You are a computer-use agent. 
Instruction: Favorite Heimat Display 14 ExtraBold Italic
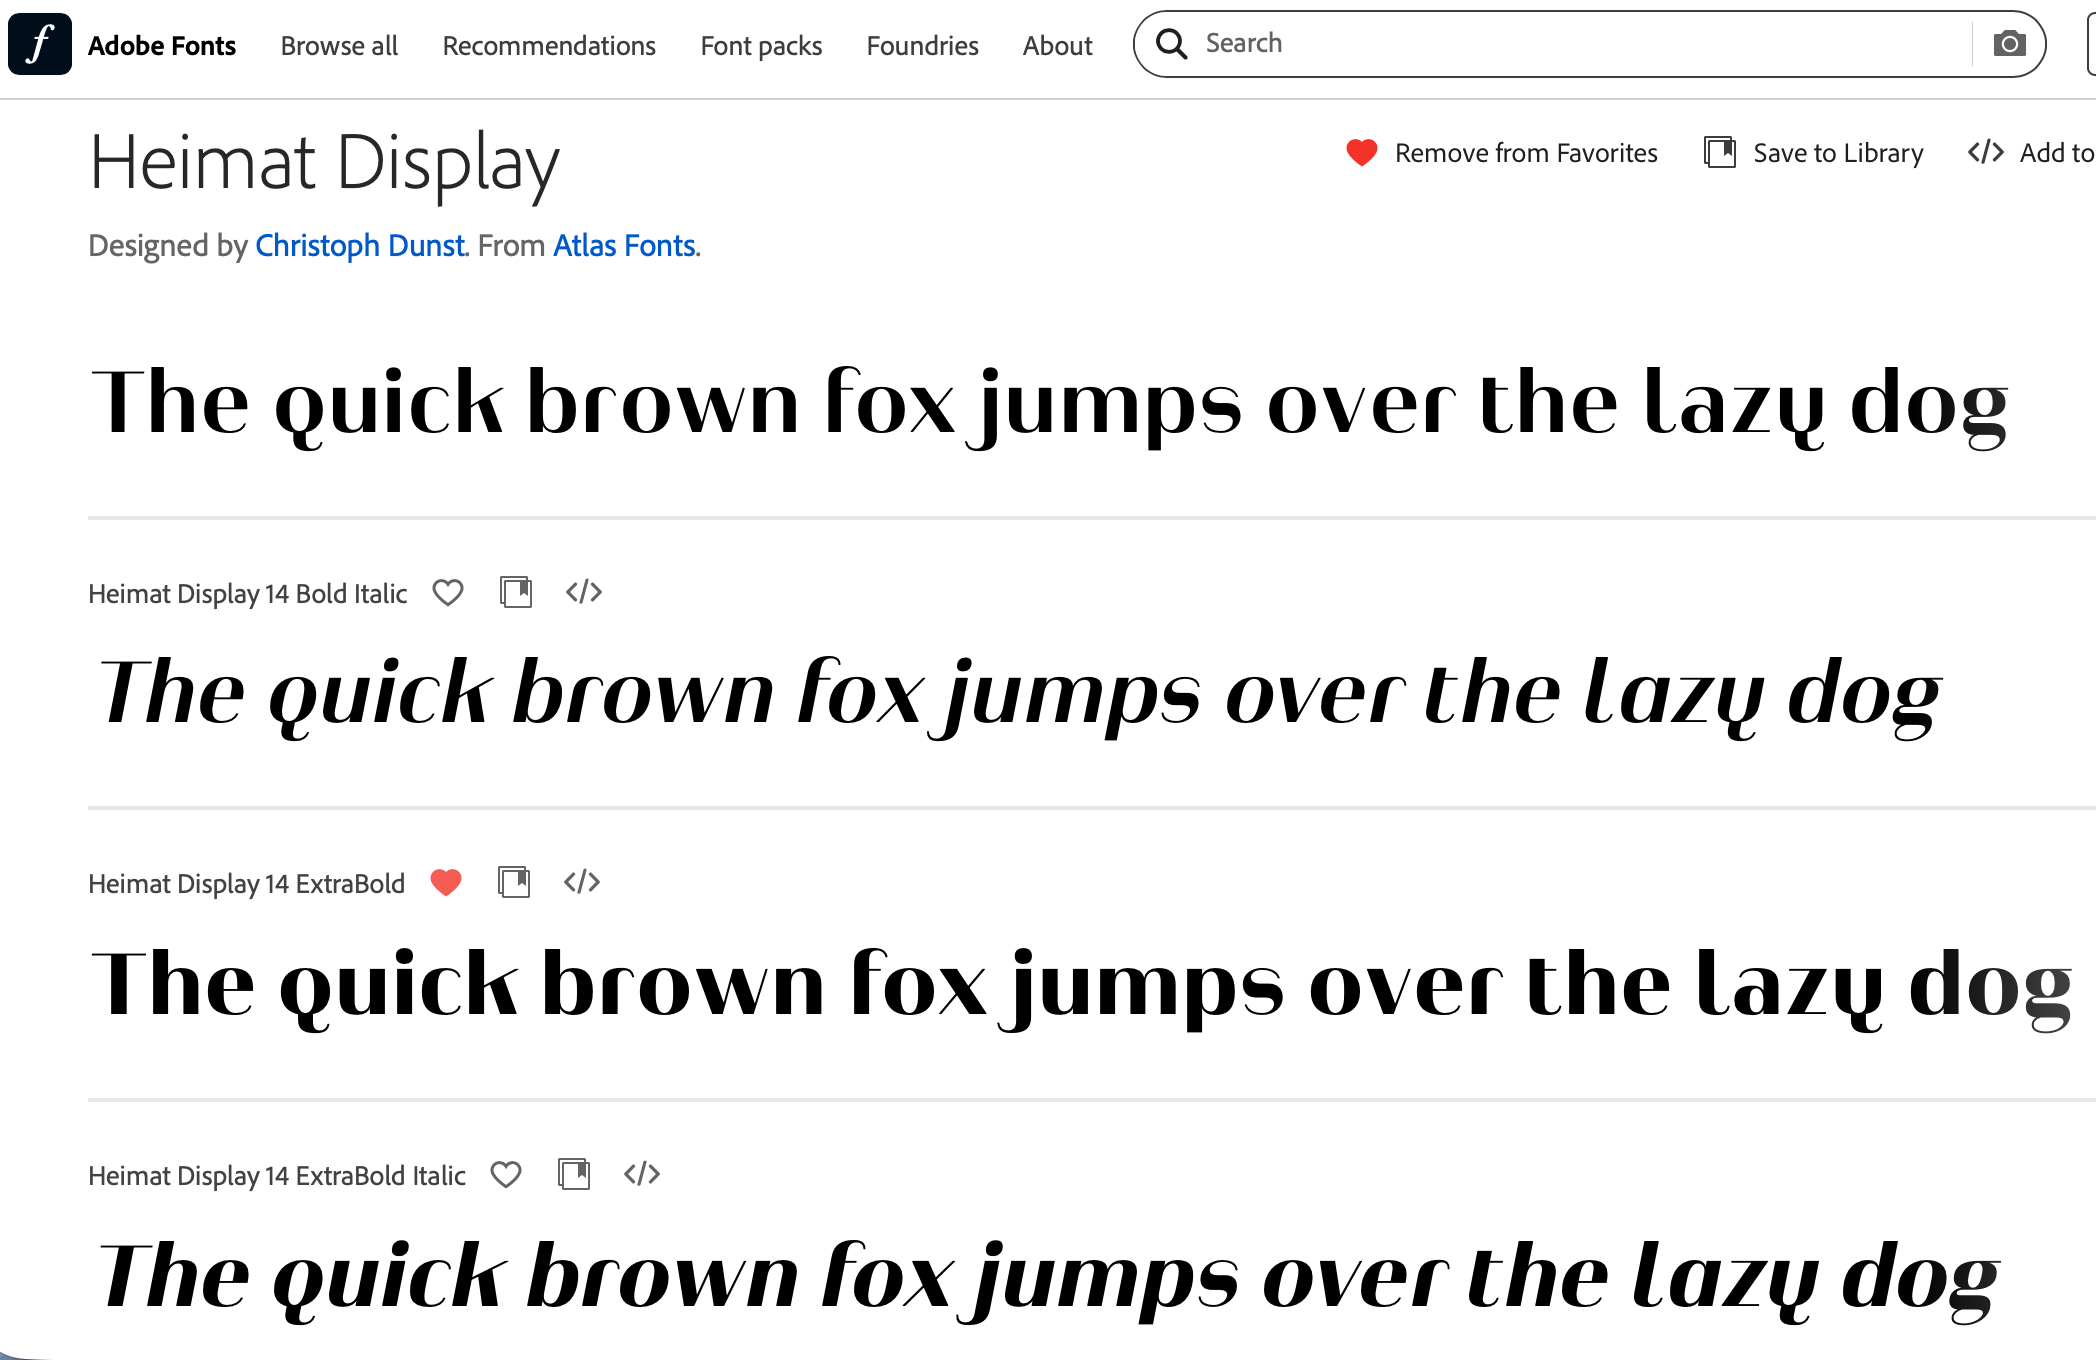click(x=506, y=1175)
